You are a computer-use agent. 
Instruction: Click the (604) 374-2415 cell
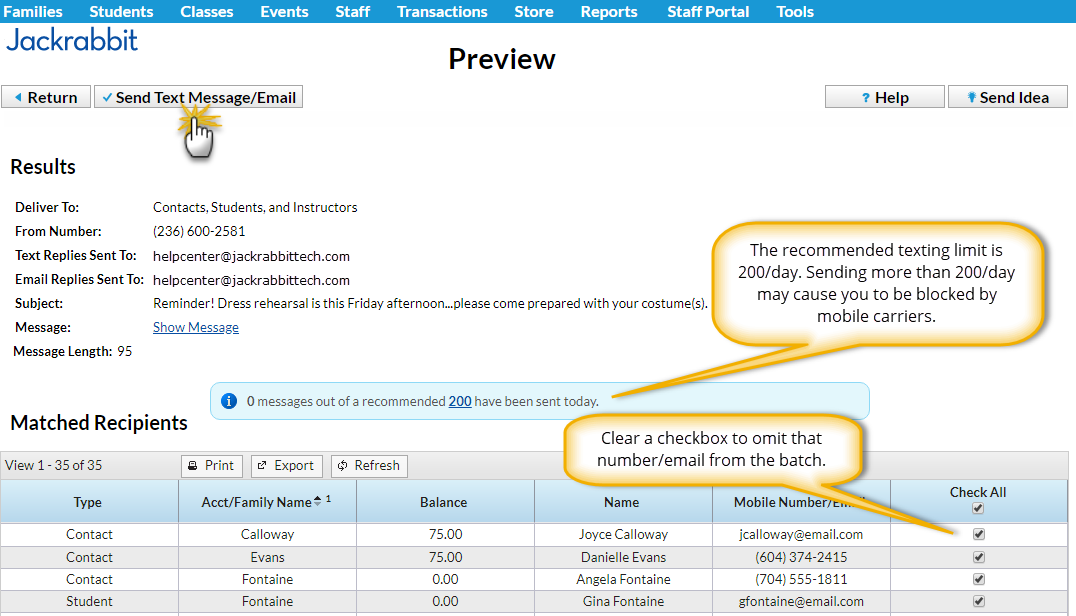point(801,557)
